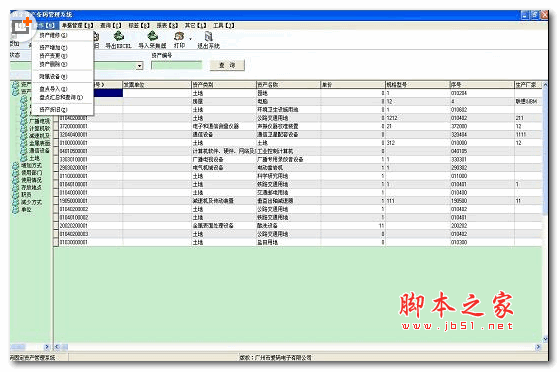Click the 导入采集器 toolbar icon
560x372 pixels.
(x=152, y=36)
